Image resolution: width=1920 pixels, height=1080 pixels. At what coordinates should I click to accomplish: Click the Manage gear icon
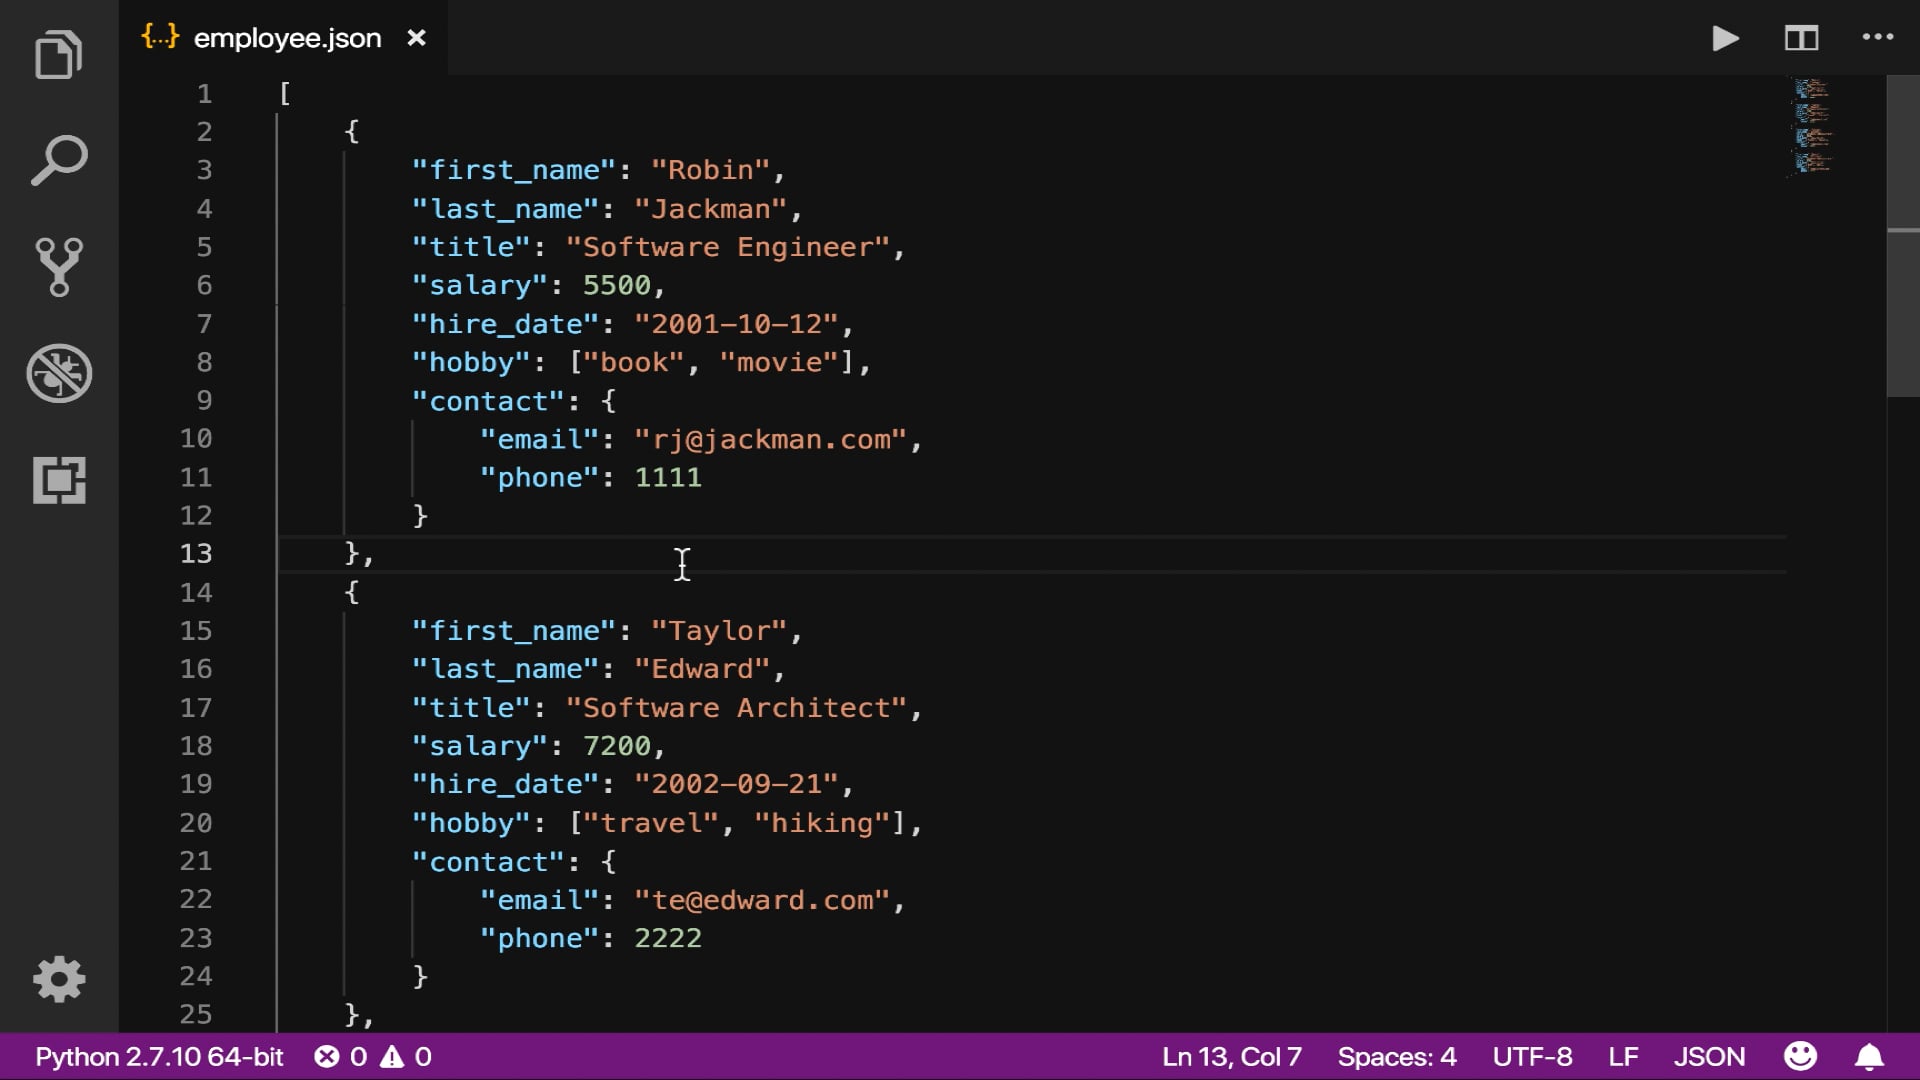pyautogui.click(x=58, y=978)
